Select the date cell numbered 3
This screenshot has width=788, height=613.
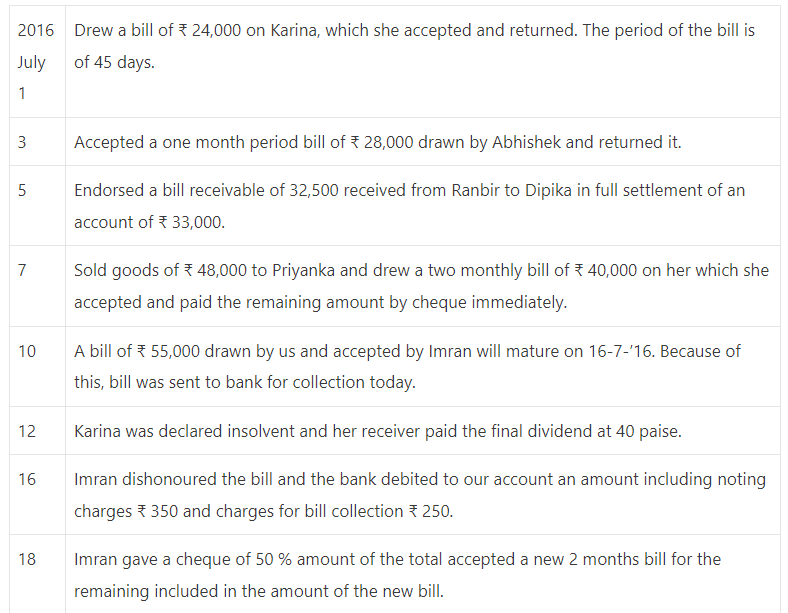(x=37, y=142)
